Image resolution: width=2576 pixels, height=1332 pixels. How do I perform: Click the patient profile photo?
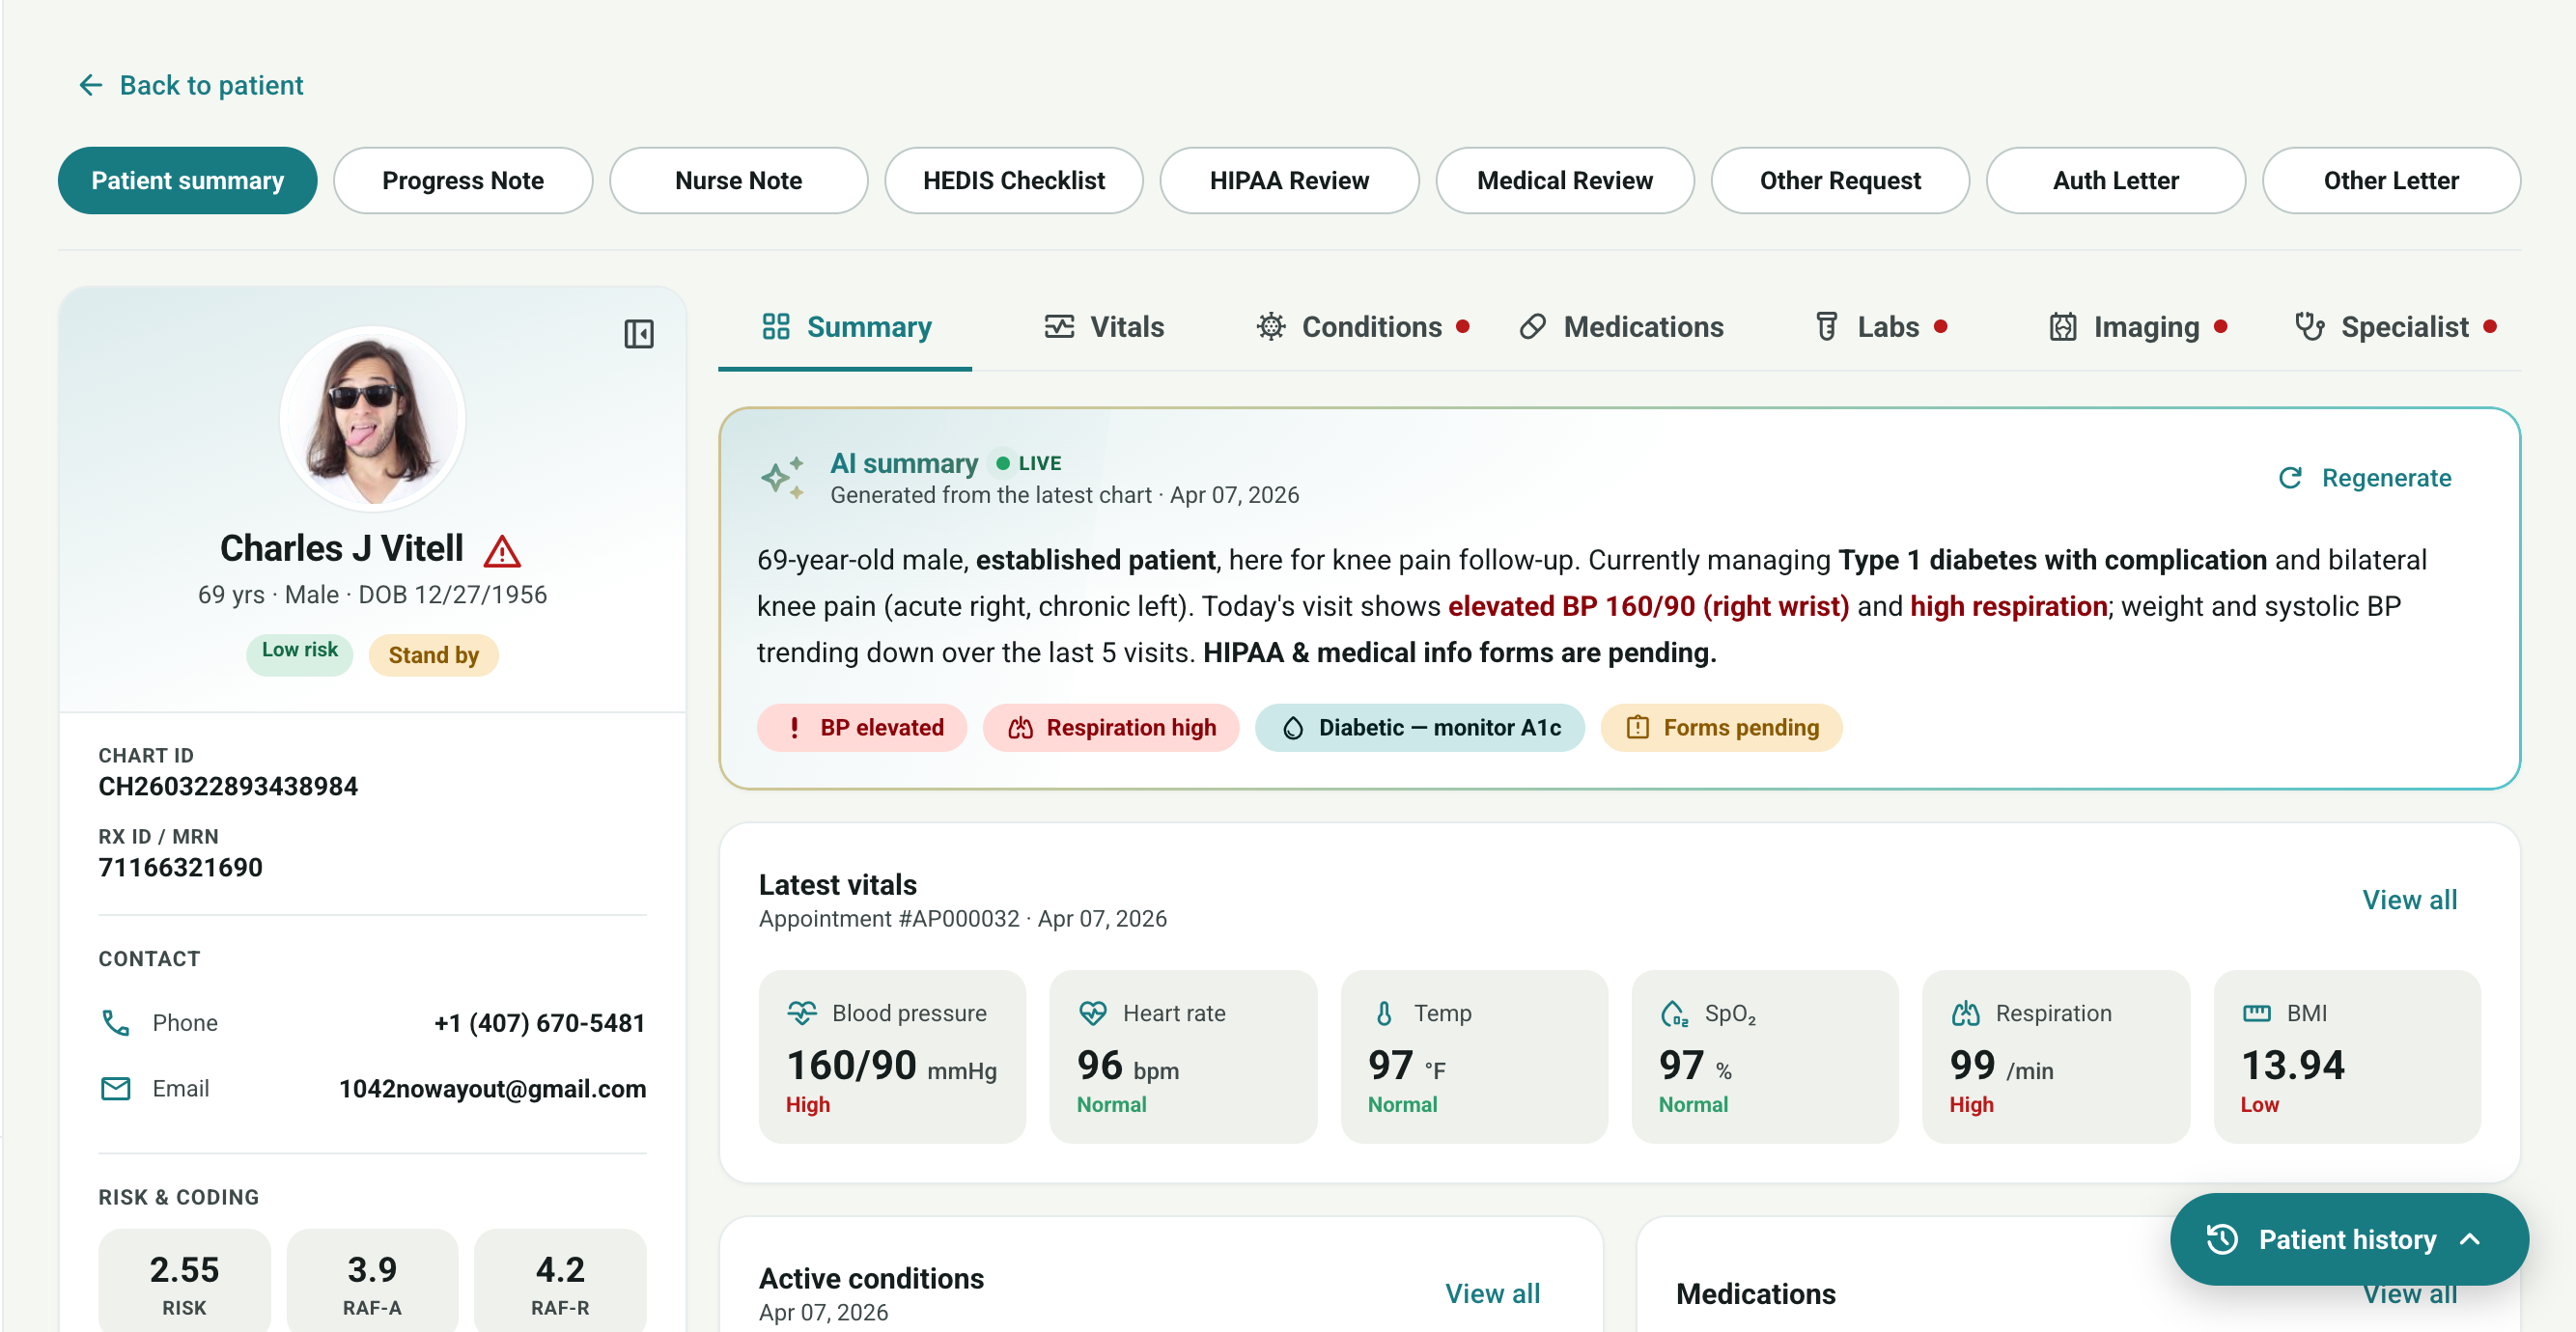click(x=373, y=418)
